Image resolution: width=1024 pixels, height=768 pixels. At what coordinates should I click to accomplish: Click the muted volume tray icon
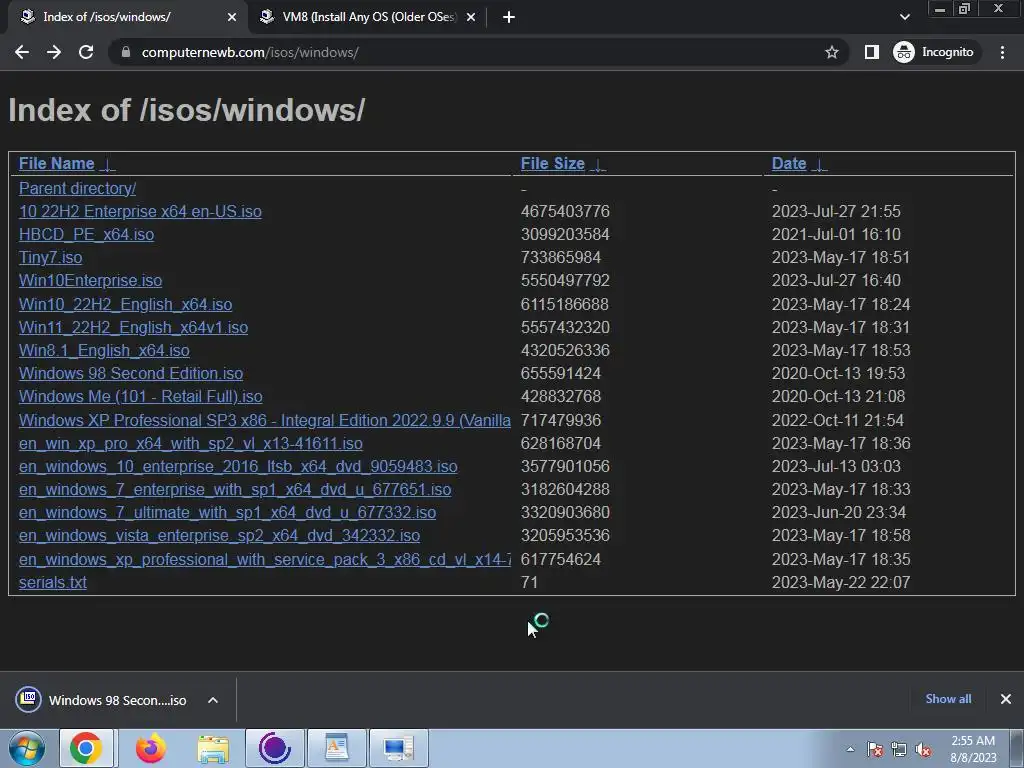(x=923, y=750)
